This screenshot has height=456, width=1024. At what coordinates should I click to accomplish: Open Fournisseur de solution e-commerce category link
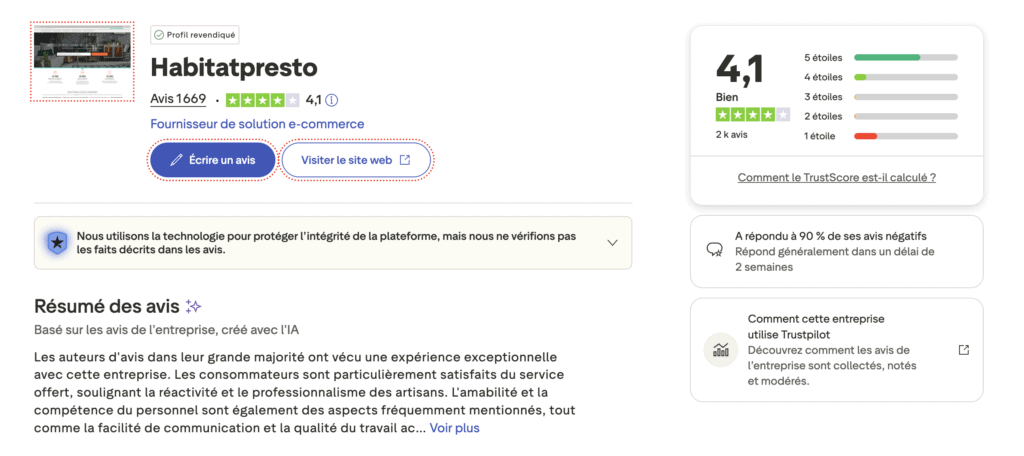click(x=257, y=124)
